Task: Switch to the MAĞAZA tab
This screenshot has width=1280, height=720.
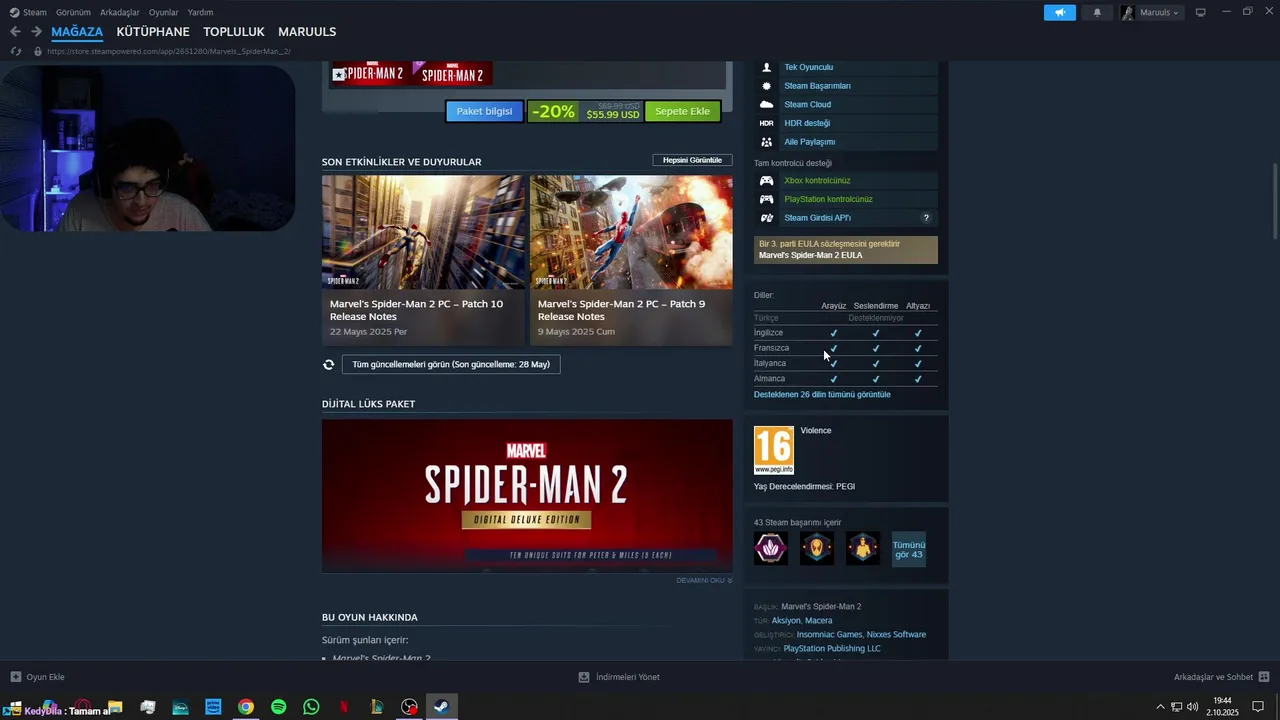Action: coord(77,32)
